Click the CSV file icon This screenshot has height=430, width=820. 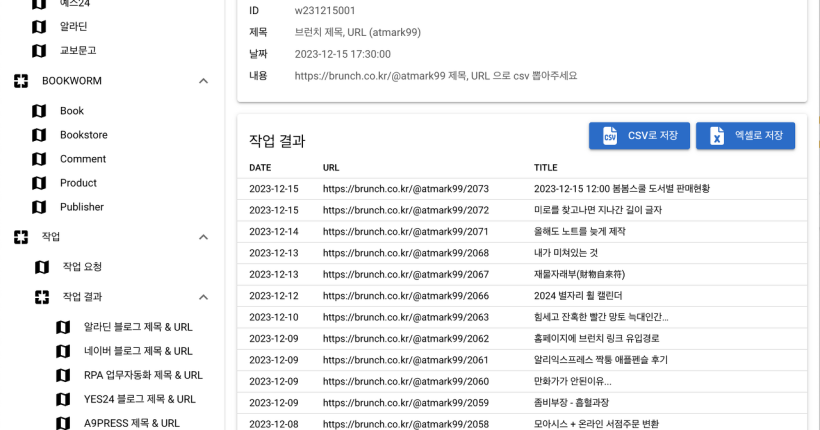click(x=610, y=136)
